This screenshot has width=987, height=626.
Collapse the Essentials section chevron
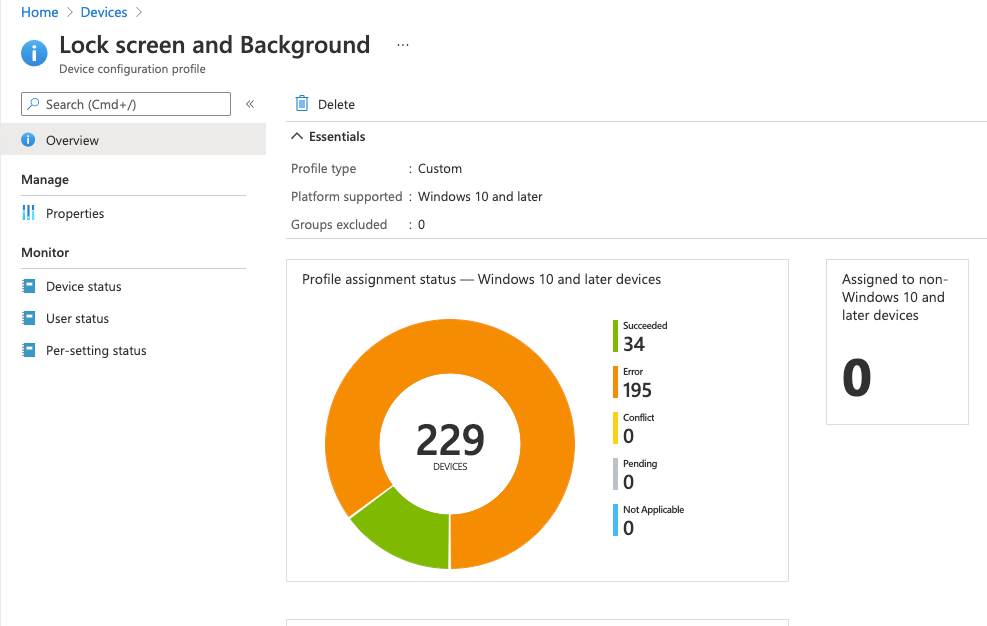297,136
